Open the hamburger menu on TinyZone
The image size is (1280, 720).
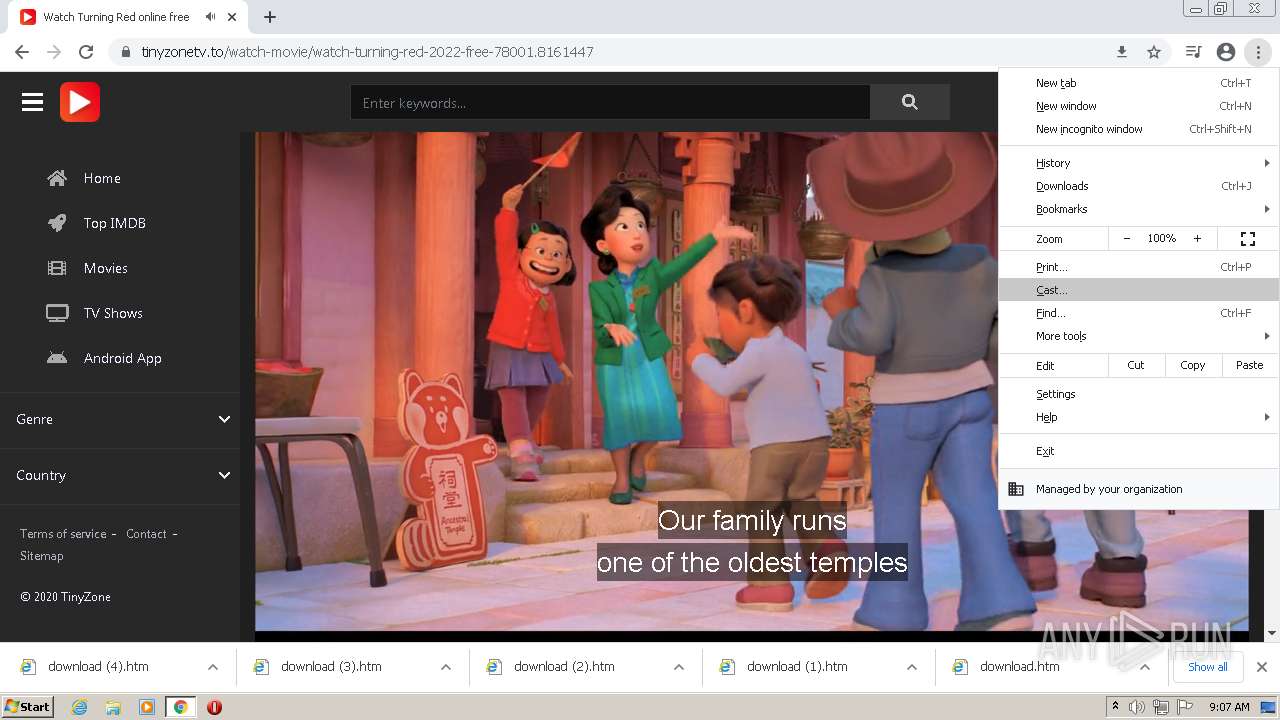click(x=32, y=102)
